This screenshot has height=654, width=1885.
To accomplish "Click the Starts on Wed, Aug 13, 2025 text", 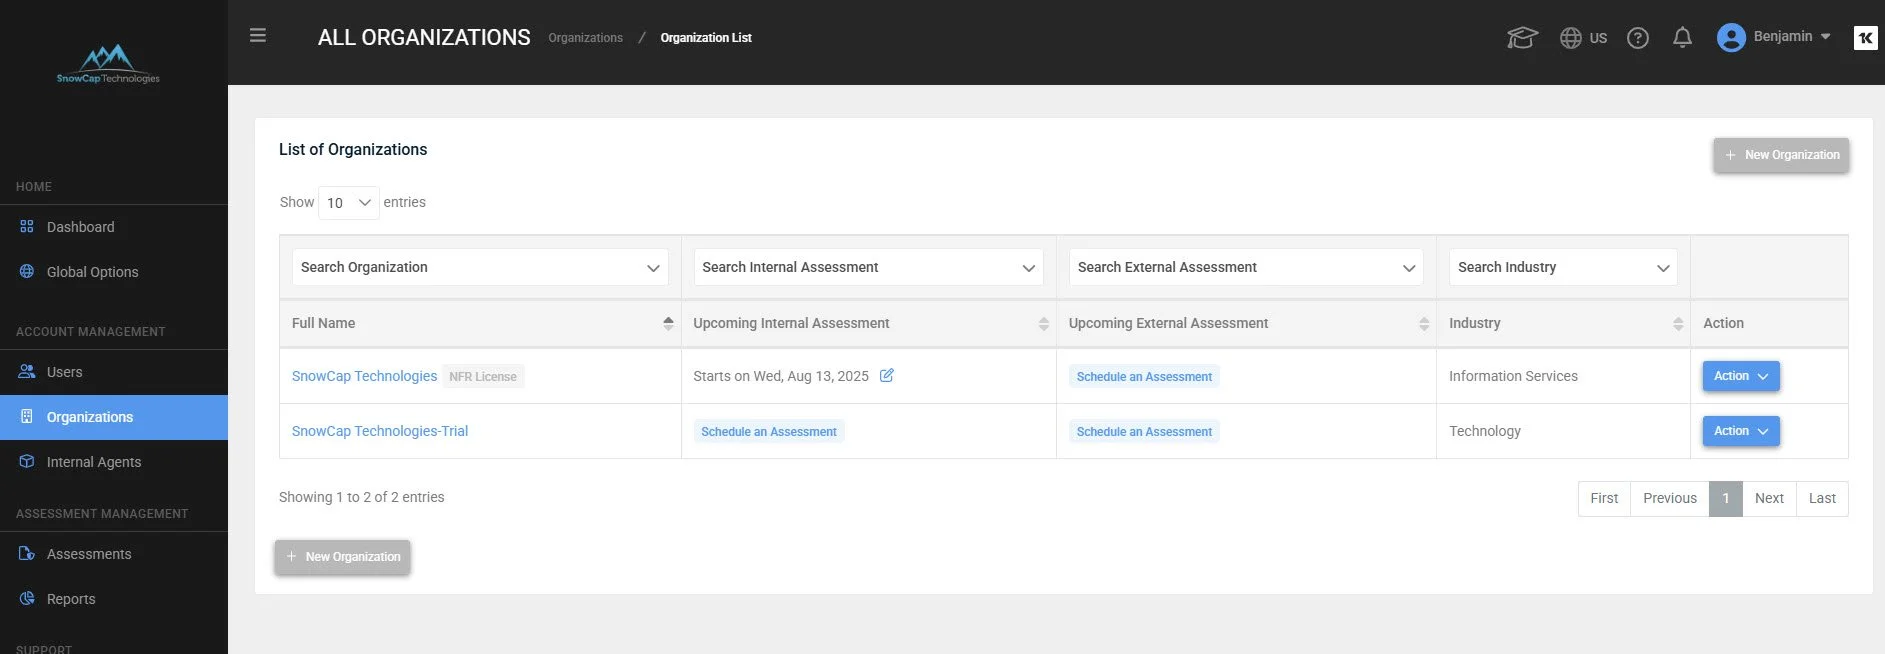I will pyautogui.click(x=781, y=376).
